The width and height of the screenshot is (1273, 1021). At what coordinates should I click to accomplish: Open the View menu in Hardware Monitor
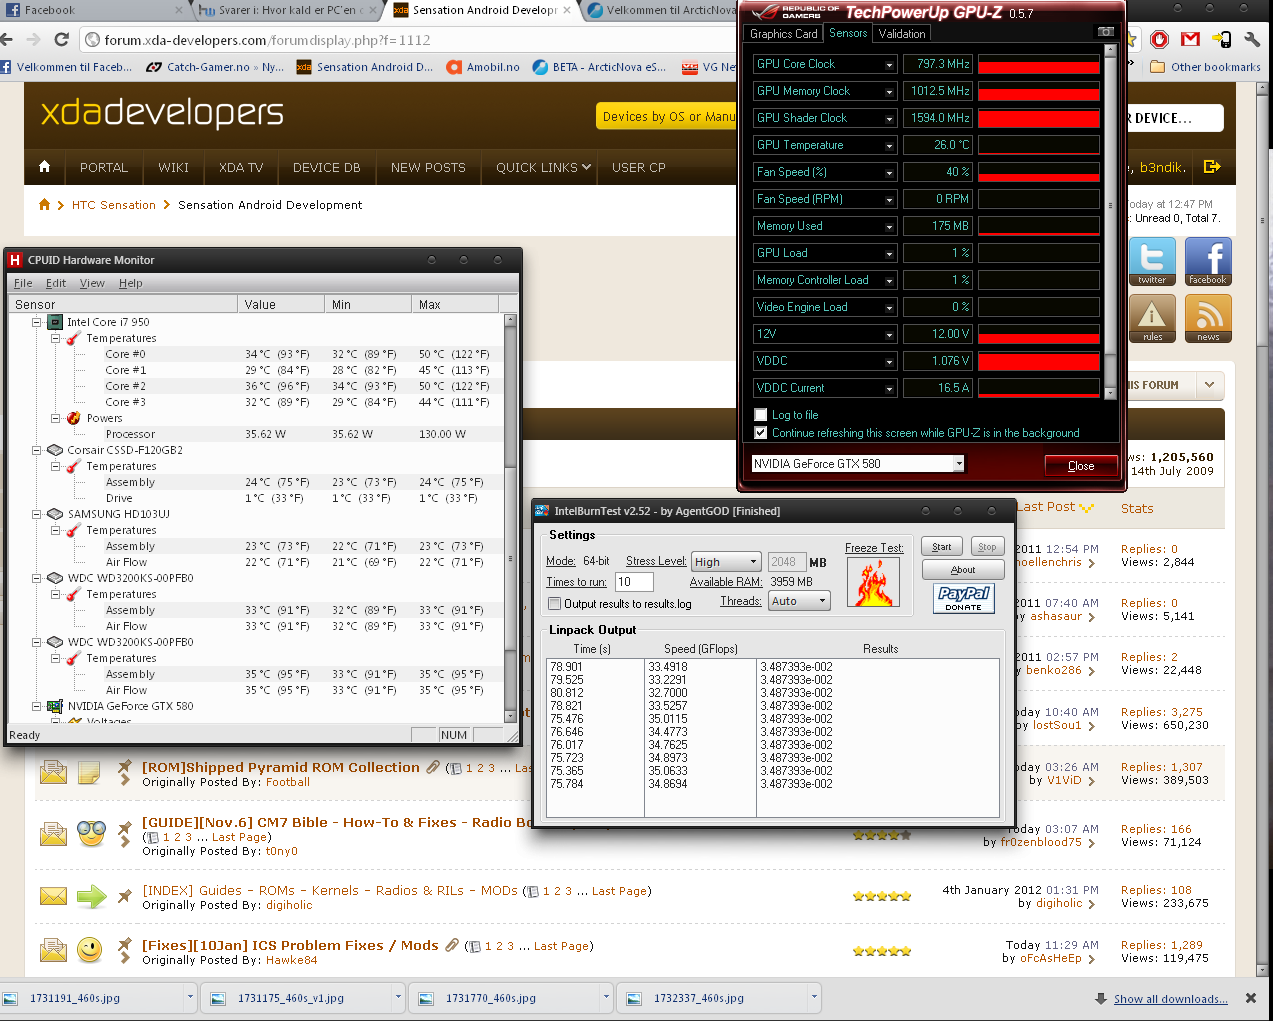[x=92, y=283]
